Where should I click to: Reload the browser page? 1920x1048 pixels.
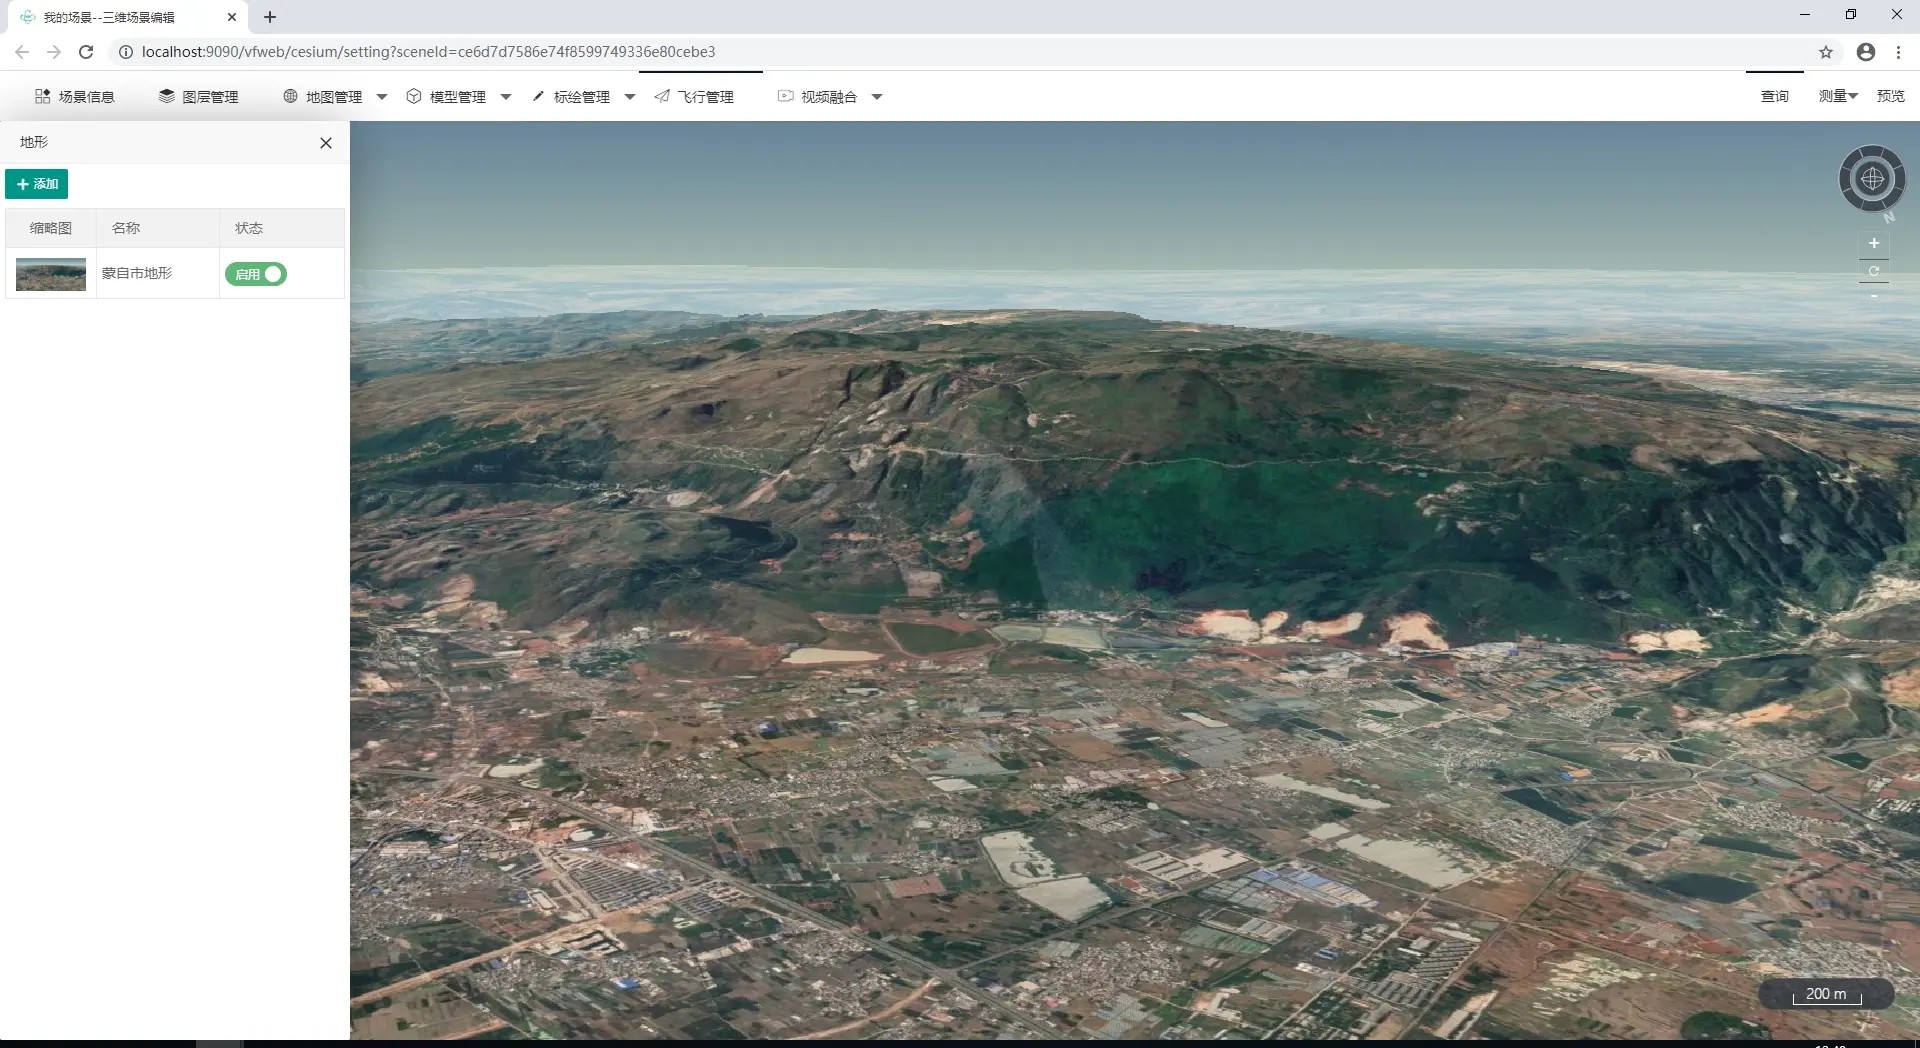[86, 52]
